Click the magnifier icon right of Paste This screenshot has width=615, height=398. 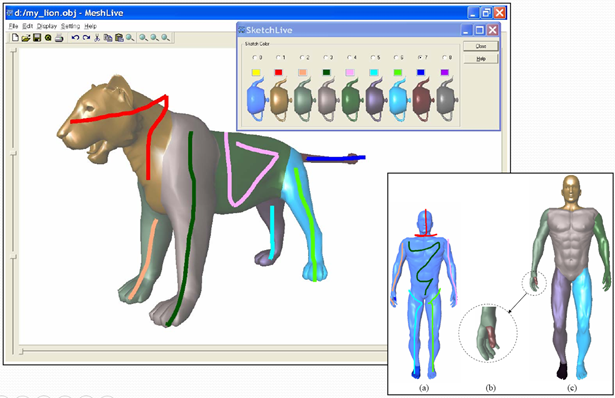coord(130,38)
